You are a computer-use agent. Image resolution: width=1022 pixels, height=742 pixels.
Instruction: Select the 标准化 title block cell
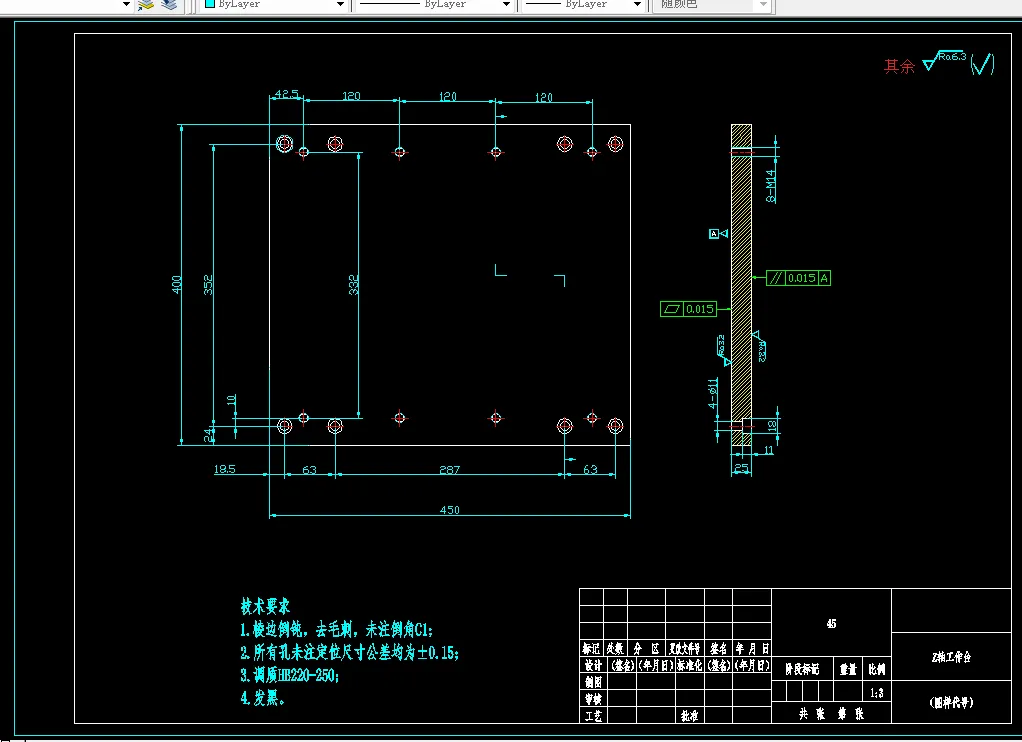690,665
